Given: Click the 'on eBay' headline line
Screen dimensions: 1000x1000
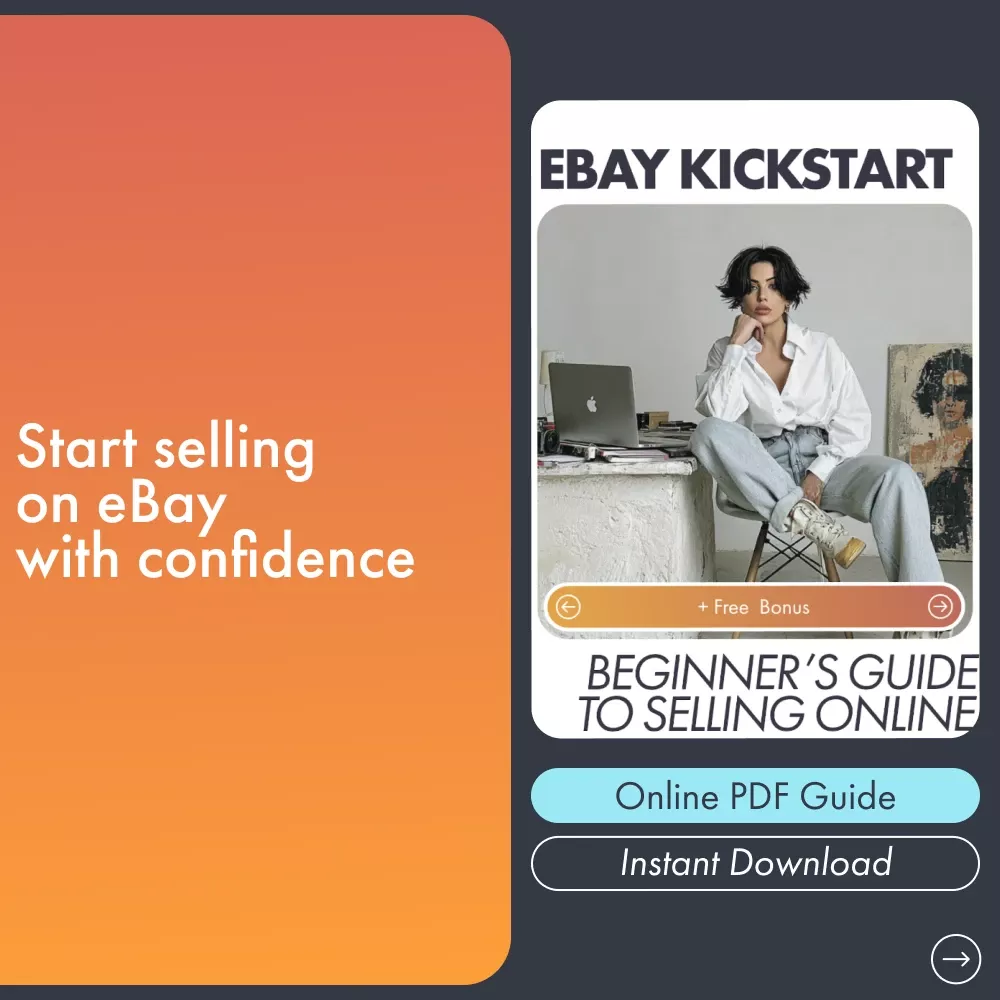Looking at the screenshot, I should coord(121,505).
